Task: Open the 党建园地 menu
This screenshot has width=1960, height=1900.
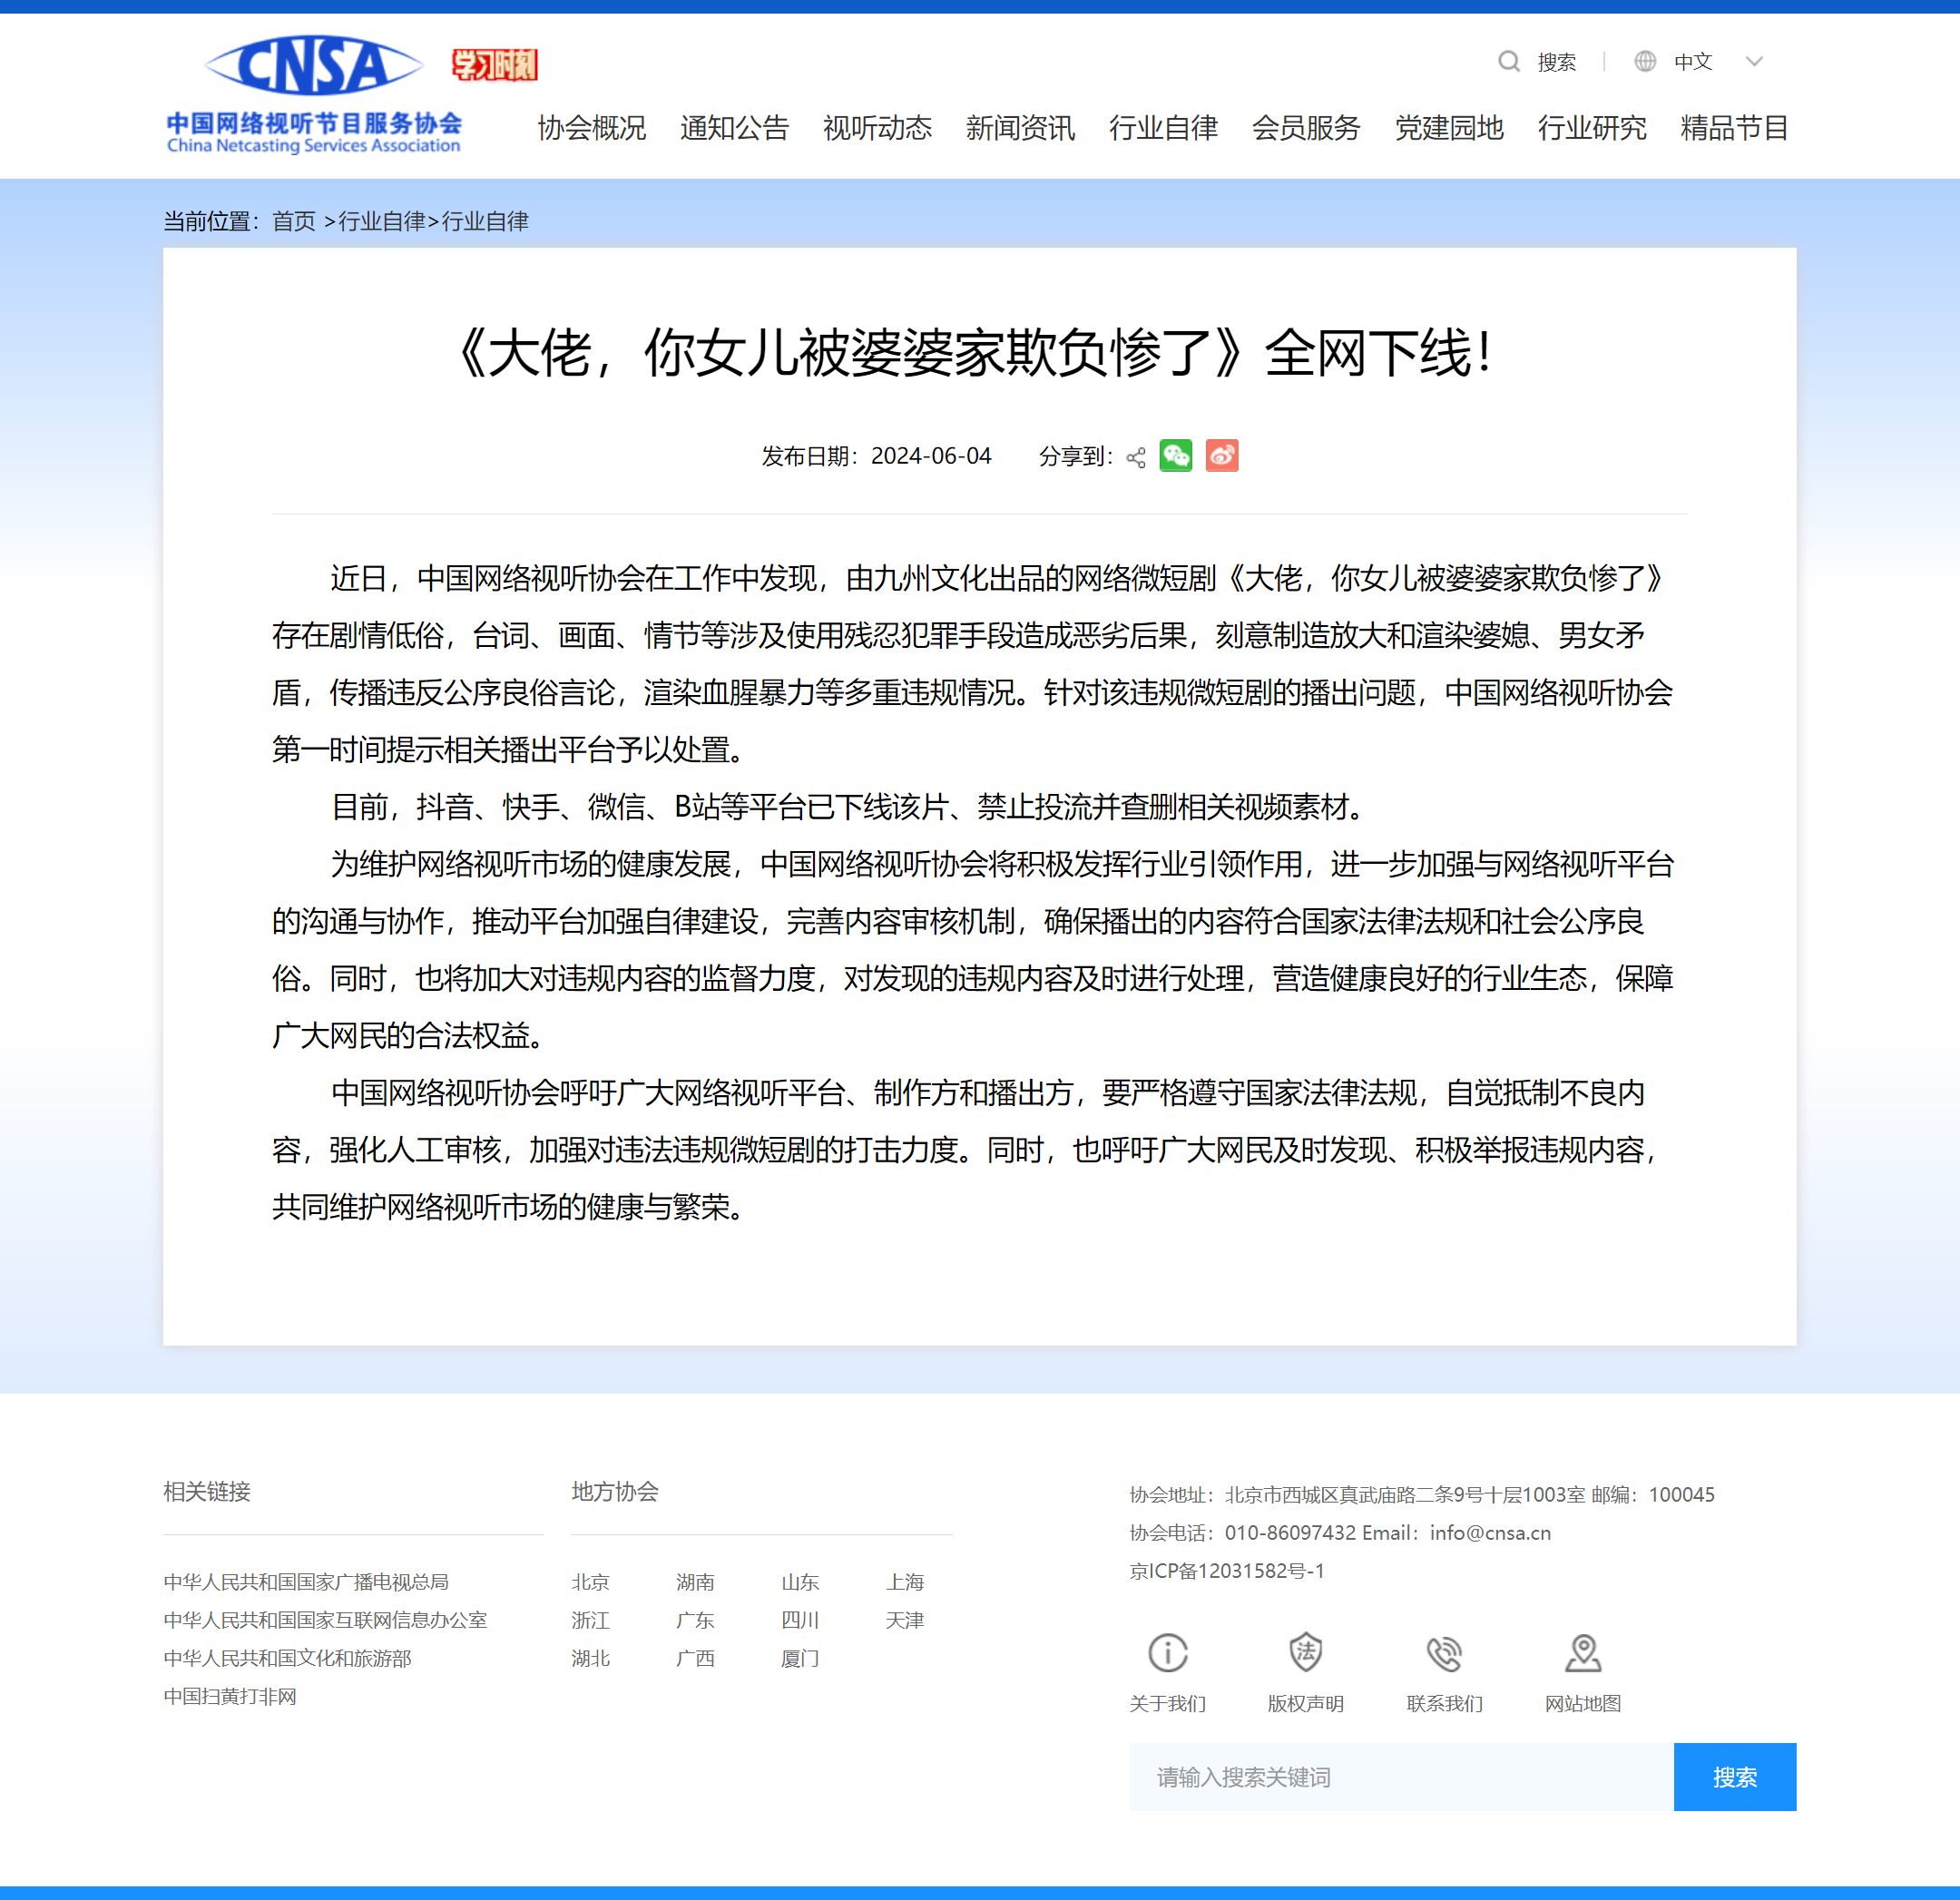Action: click(1450, 128)
